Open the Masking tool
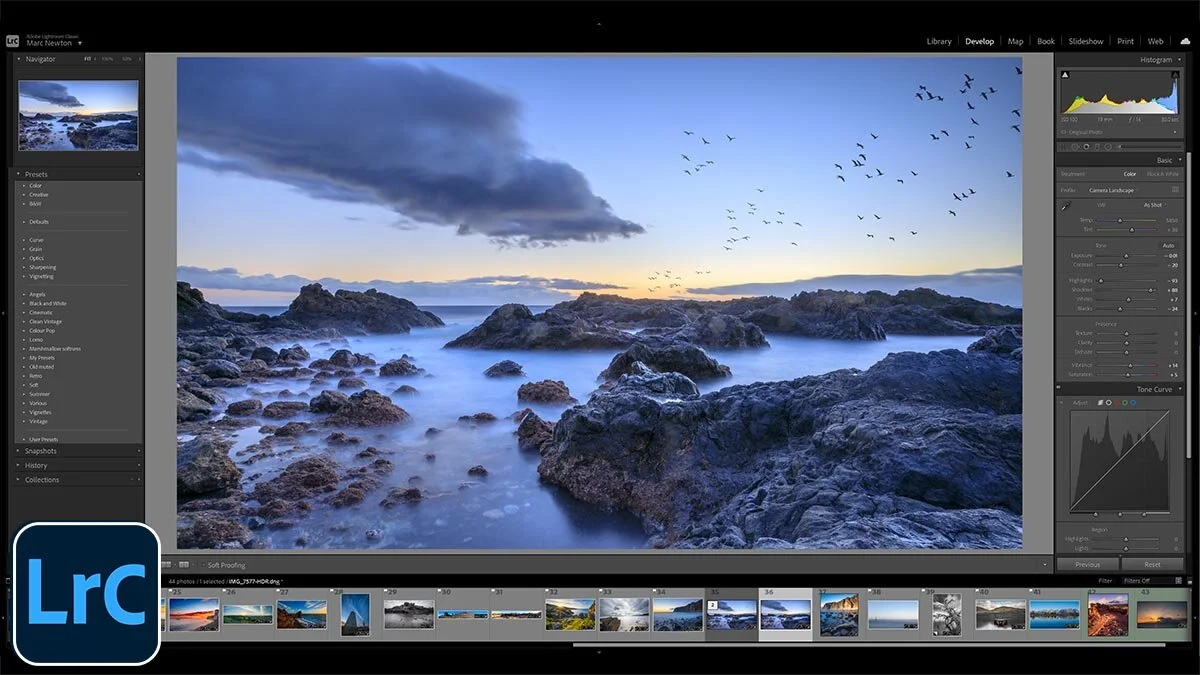The image size is (1200, 675). pos(1108,147)
